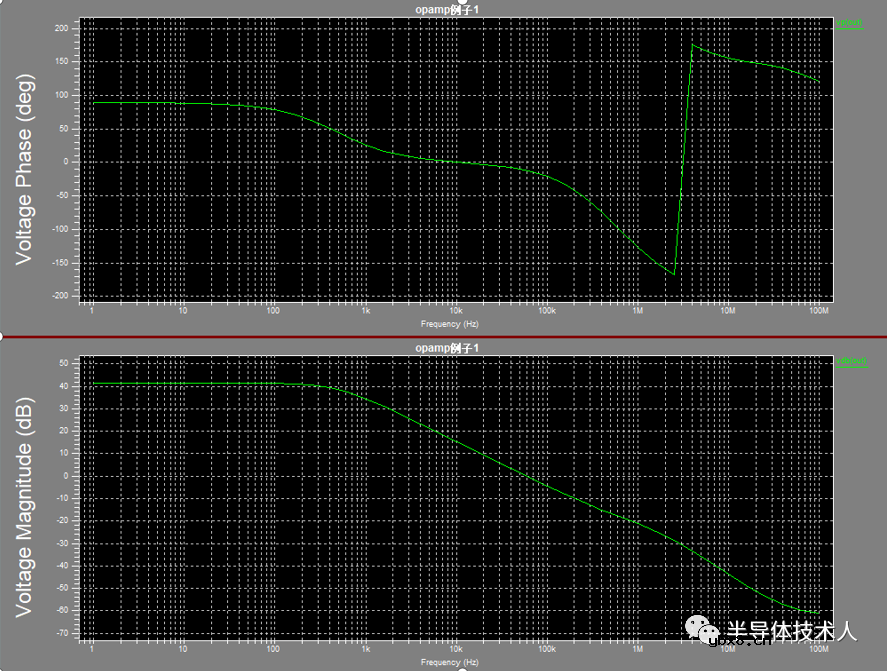
Task: Click the 50 tick on the magnitude axis
Action: [64, 363]
